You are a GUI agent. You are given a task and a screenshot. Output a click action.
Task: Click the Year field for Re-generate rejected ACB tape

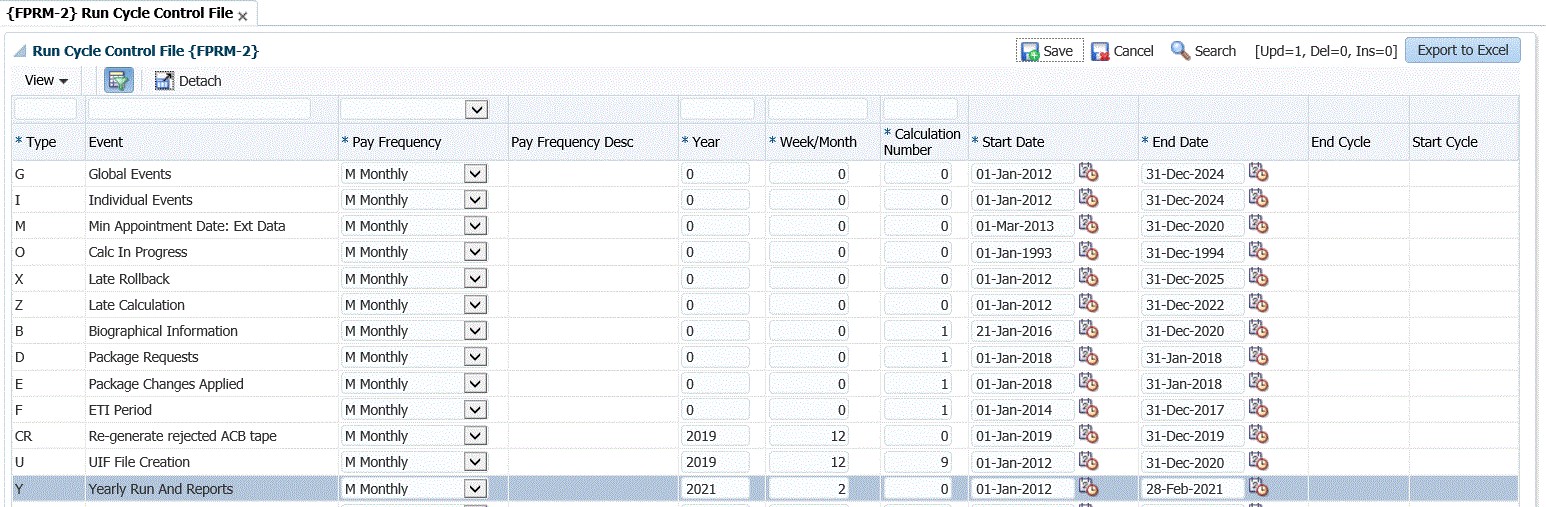(715, 436)
